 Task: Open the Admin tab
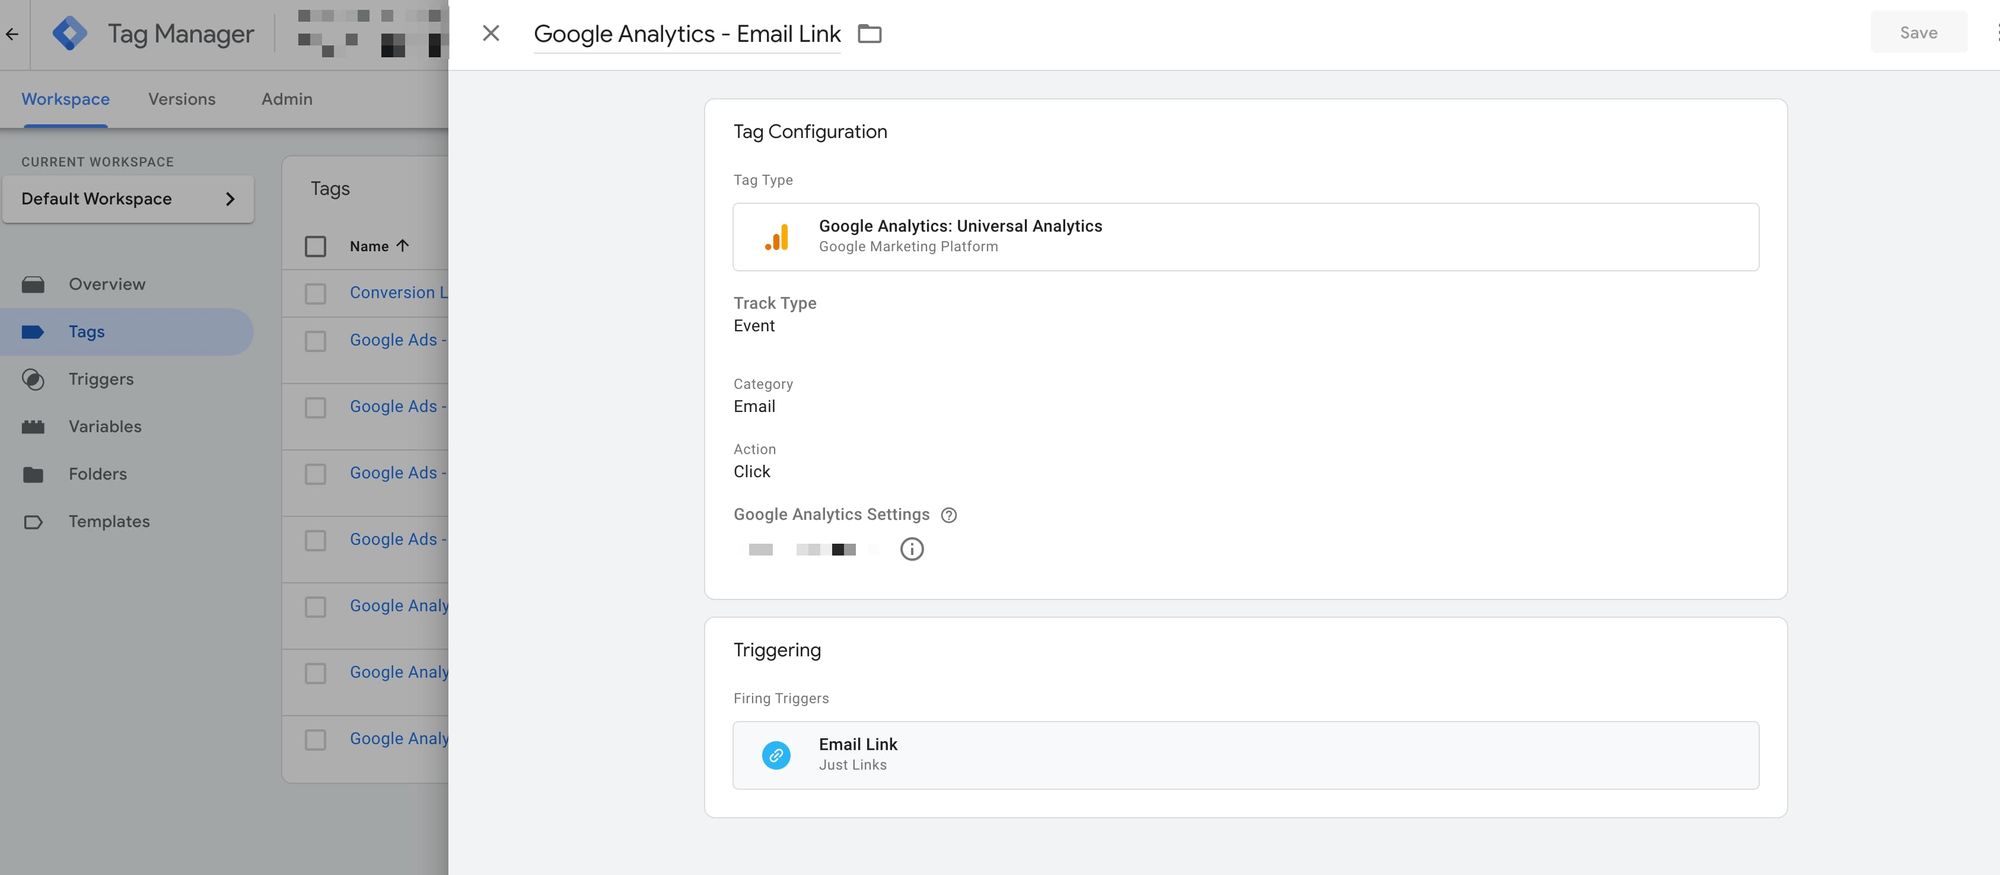tap(287, 99)
